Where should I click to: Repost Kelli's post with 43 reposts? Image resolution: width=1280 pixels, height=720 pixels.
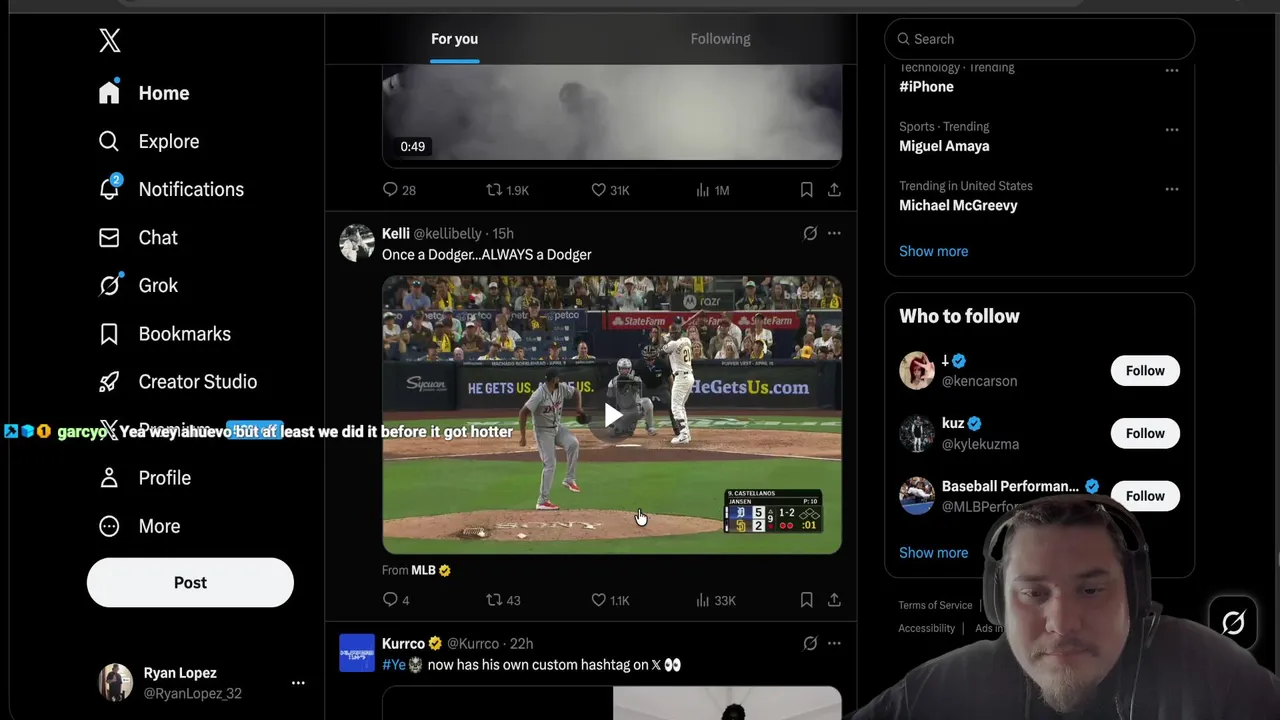503,600
